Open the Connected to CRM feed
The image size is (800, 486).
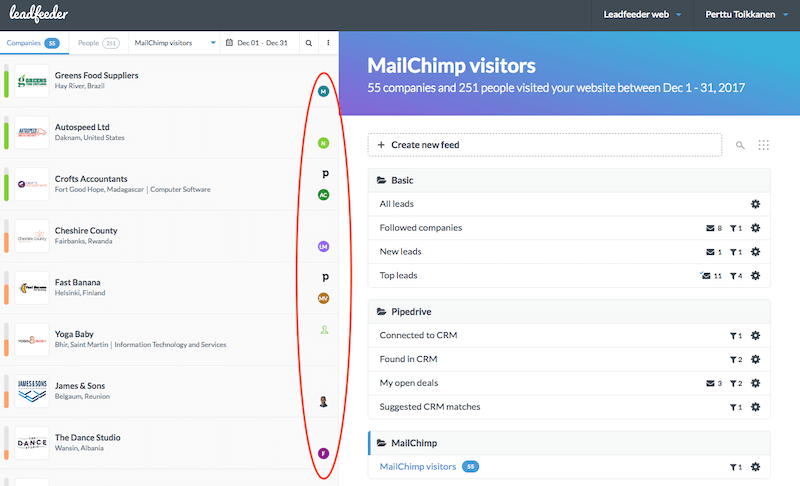point(418,335)
